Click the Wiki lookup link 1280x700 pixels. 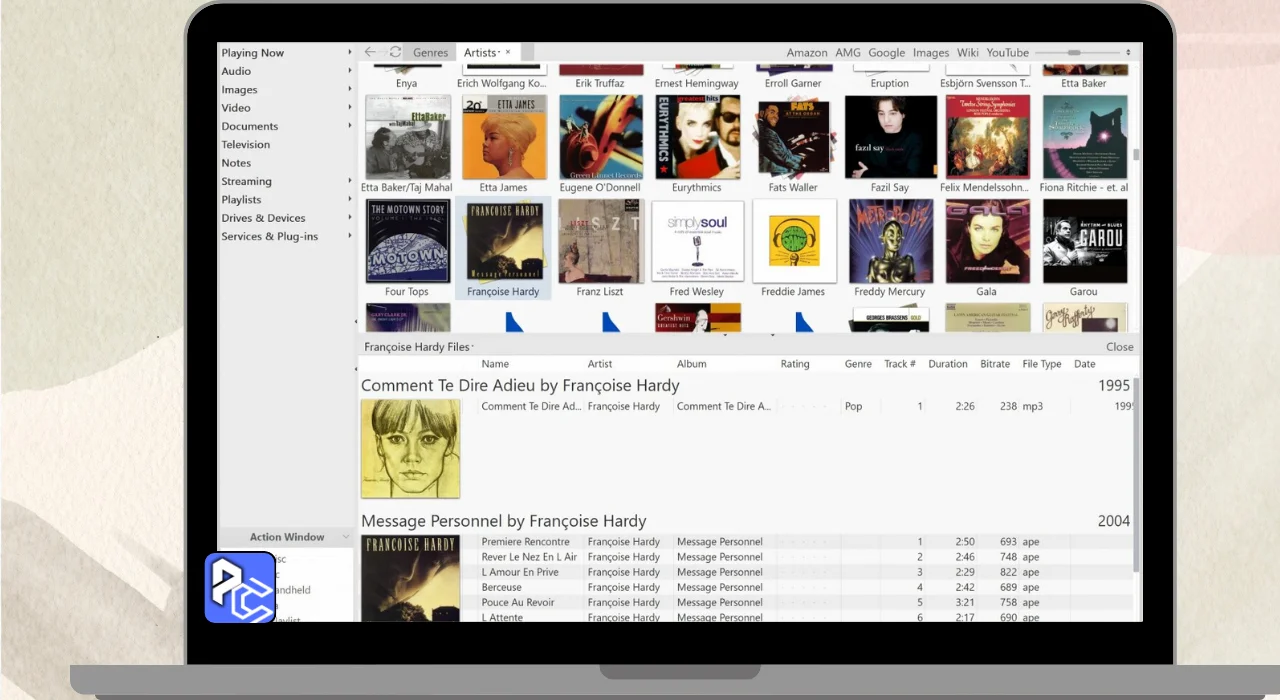pyautogui.click(x=967, y=53)
